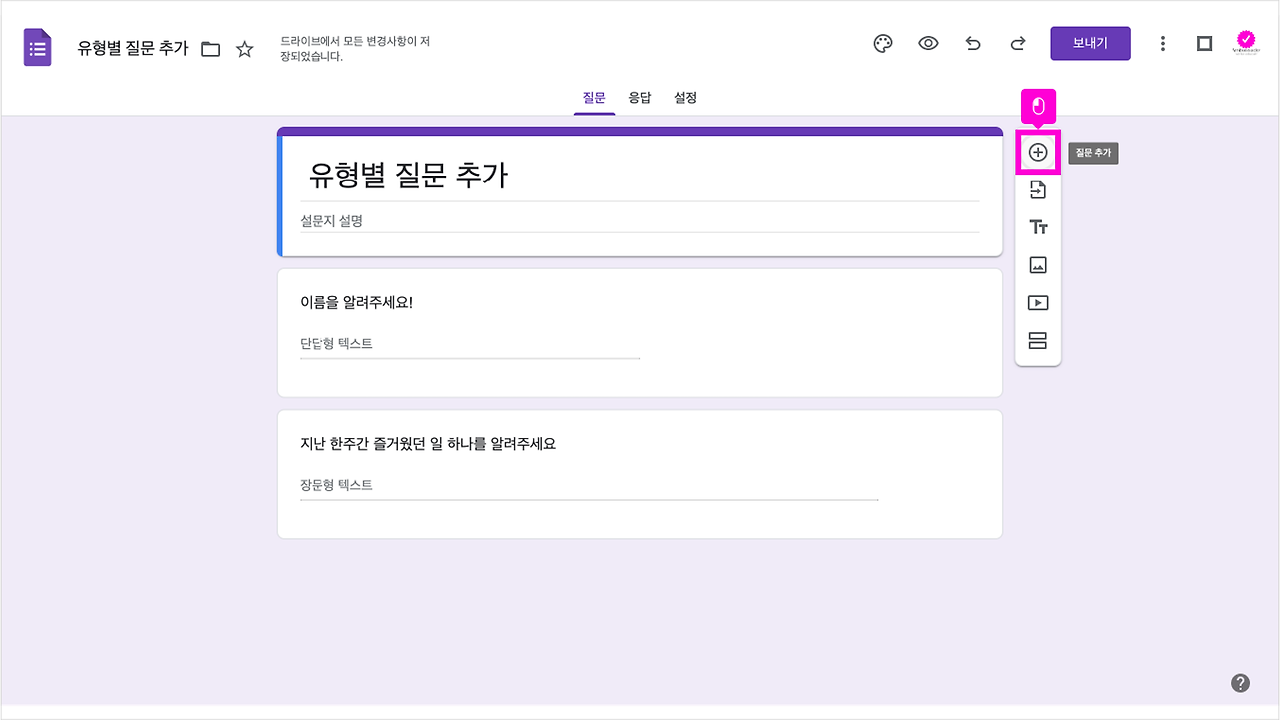Open your Google account avatar
This screenshot has height=720, width=1280.
(1246, 43)
